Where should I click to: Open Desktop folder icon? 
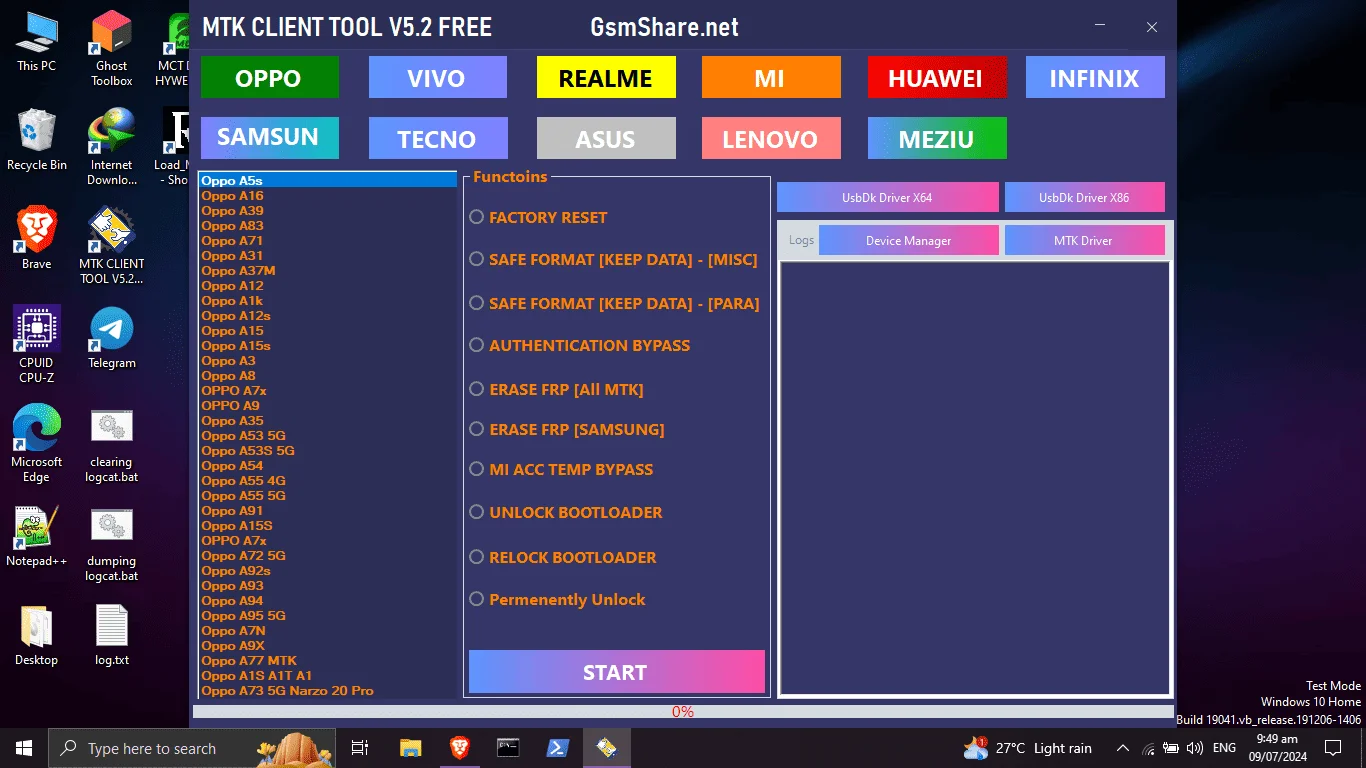point(36,635)
